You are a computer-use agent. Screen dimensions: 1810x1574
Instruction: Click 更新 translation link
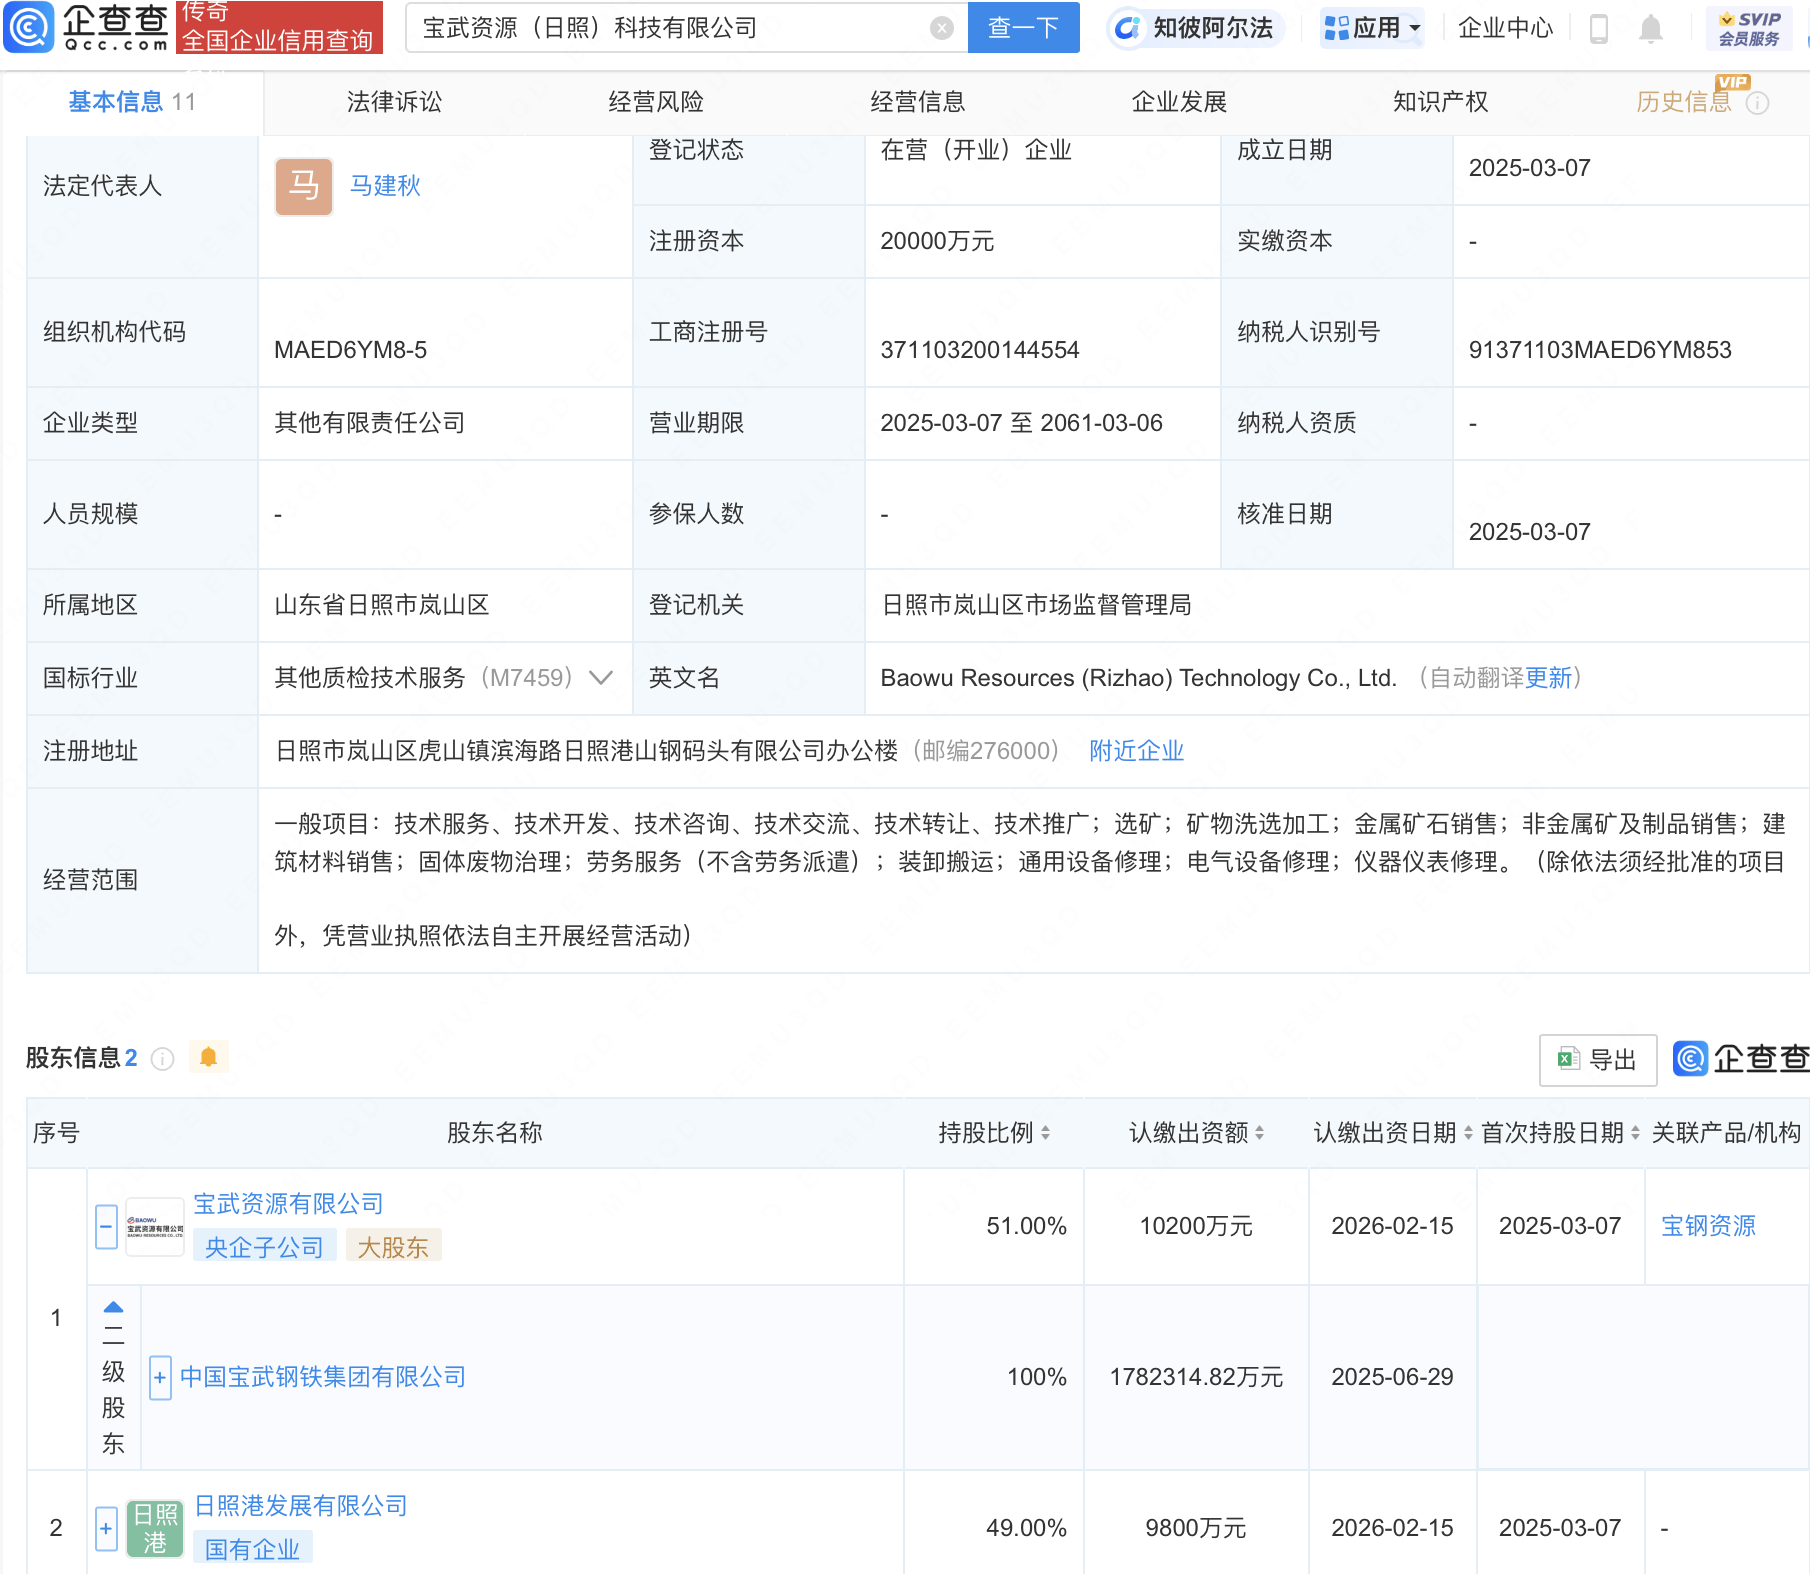pyautogui.click(x=1548, y=678)
